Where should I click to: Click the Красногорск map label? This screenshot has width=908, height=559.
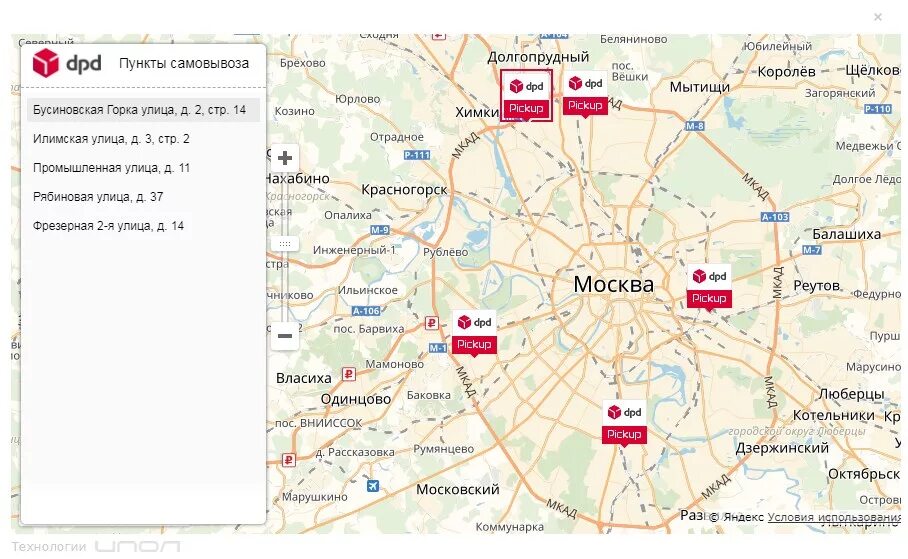click(x=404, y=189)
